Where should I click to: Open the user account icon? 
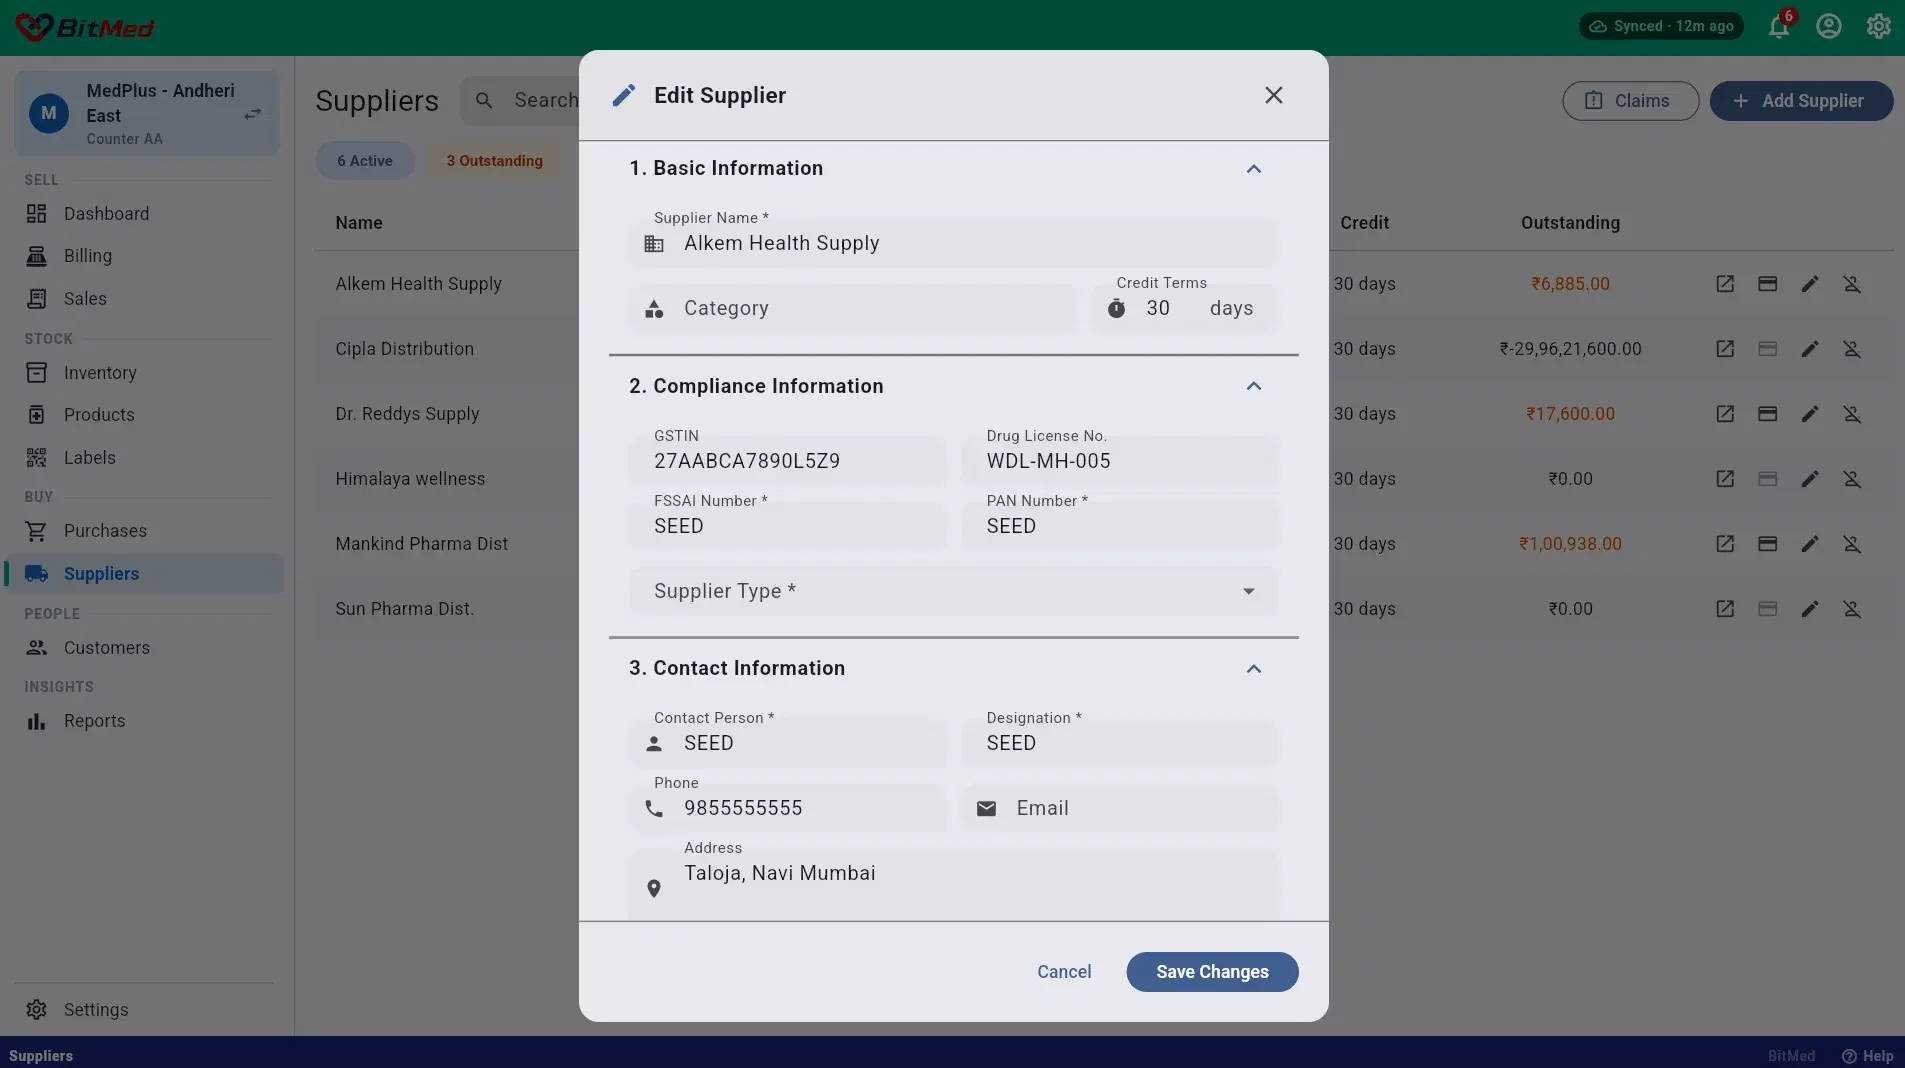coord(1829,27)
